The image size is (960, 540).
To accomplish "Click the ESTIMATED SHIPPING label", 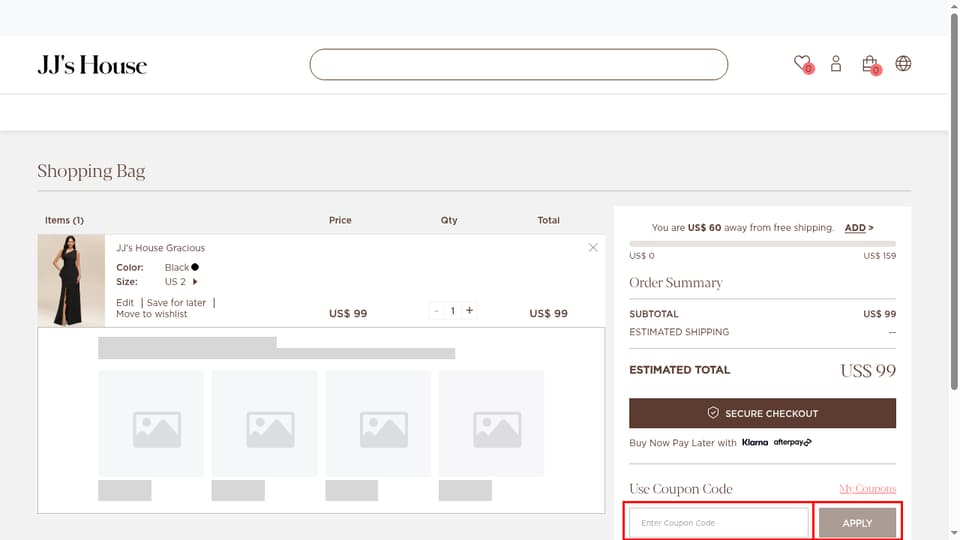I will tap(679, 332).
